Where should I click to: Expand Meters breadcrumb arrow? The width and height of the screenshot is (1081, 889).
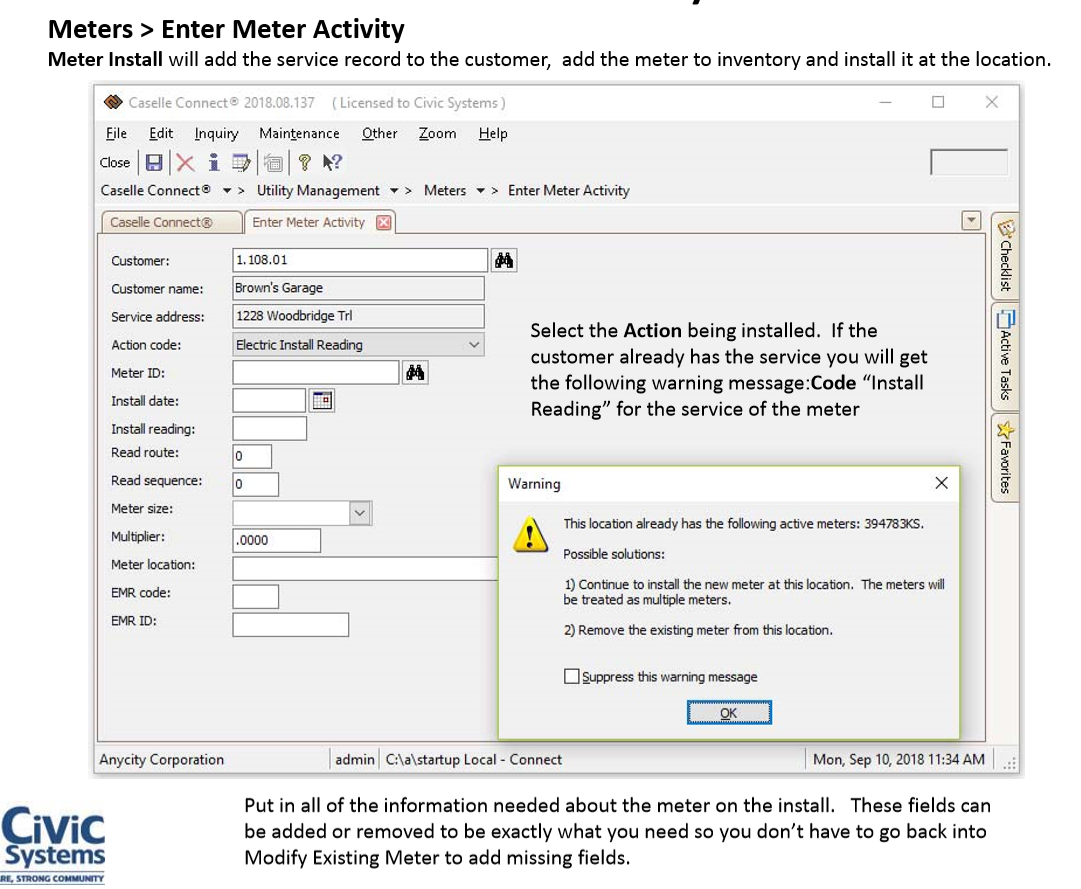pos(481,191)
